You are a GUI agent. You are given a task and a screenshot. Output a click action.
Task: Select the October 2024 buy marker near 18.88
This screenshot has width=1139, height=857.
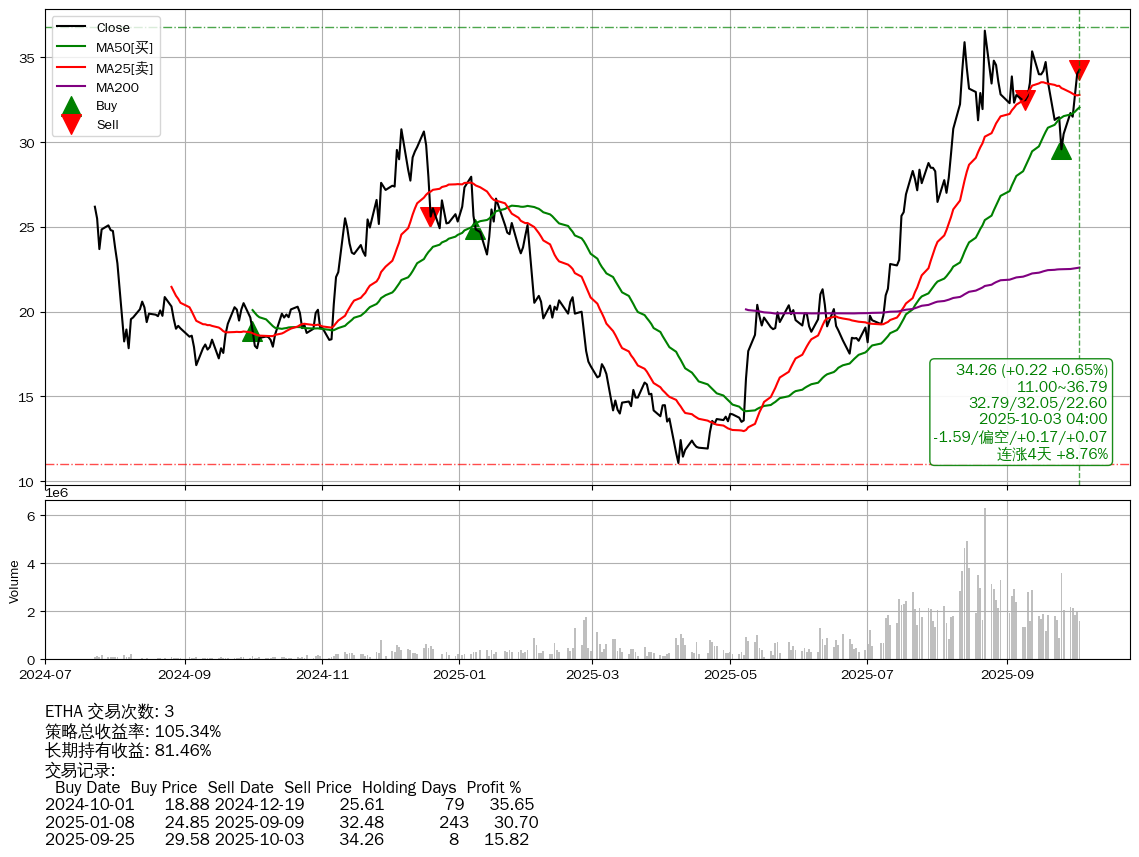coord(252,331)
